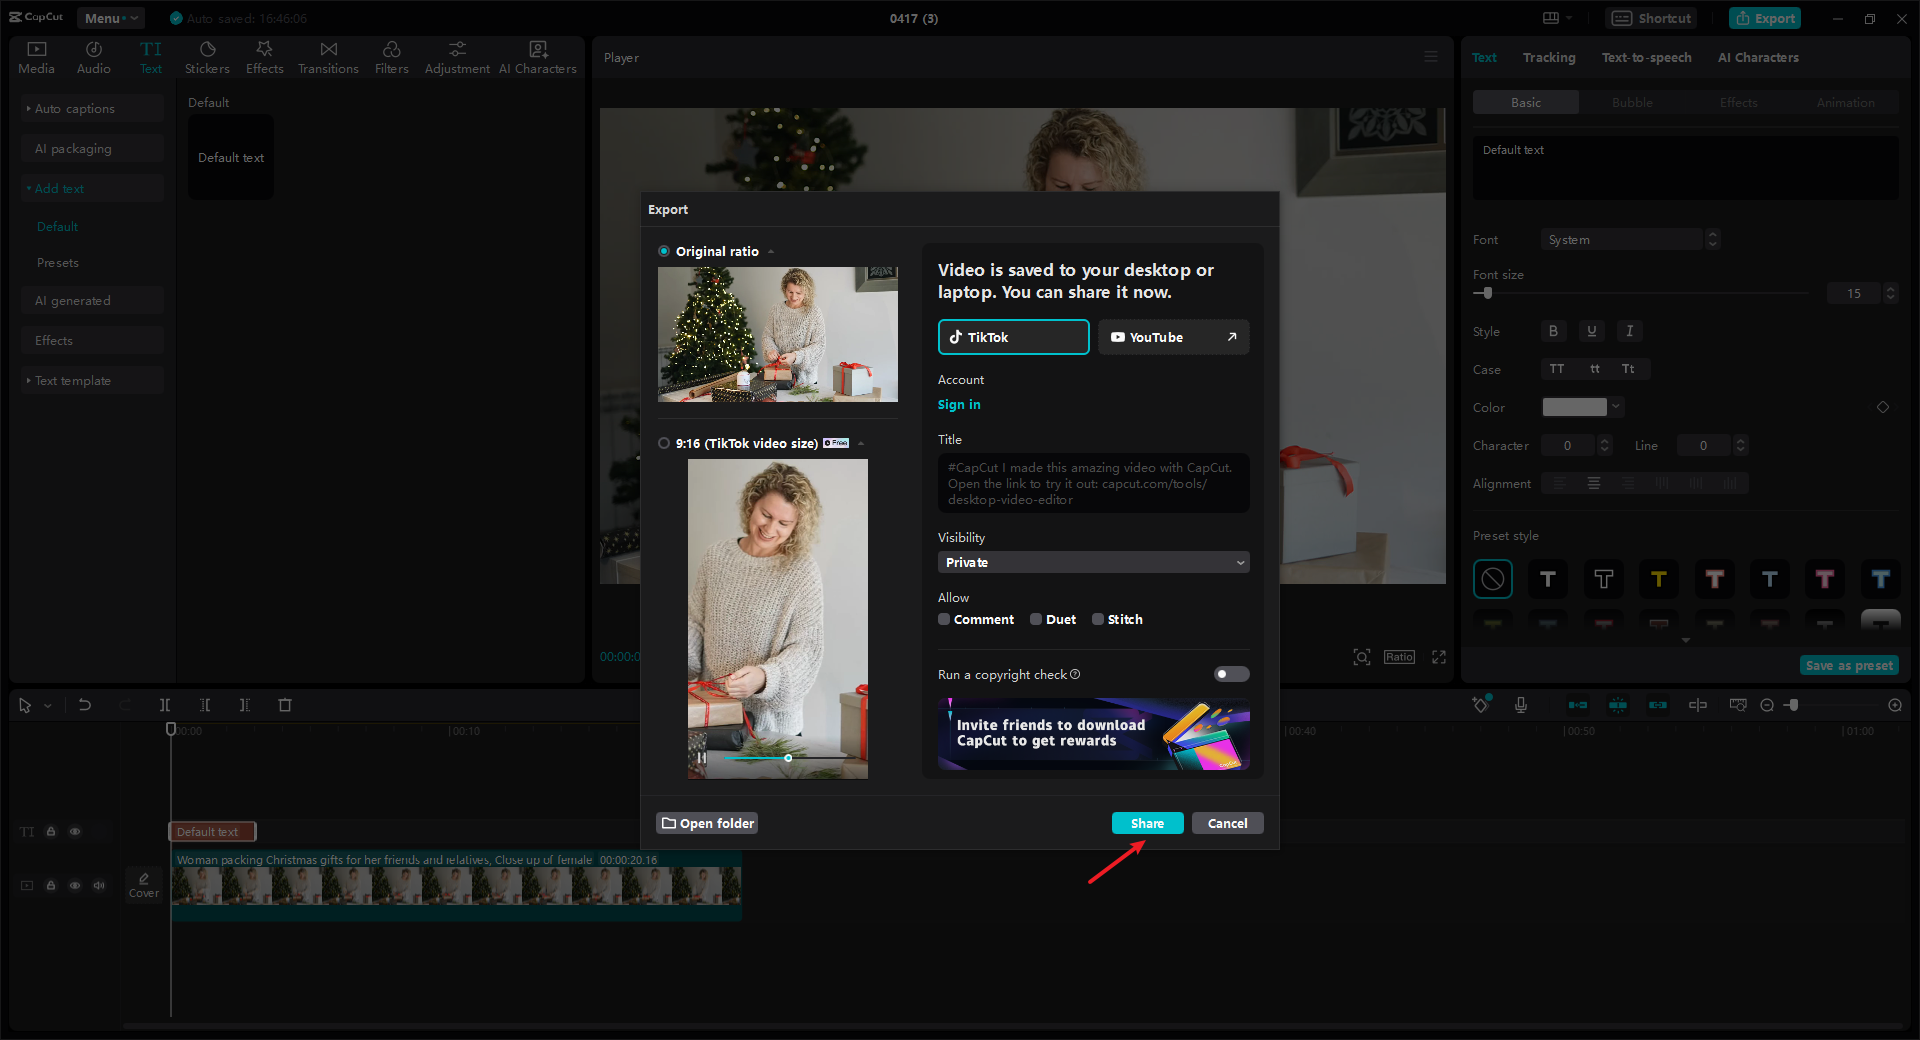Click the text Color swatch
1920x1040 pixels.
(x=1574, y=407)
